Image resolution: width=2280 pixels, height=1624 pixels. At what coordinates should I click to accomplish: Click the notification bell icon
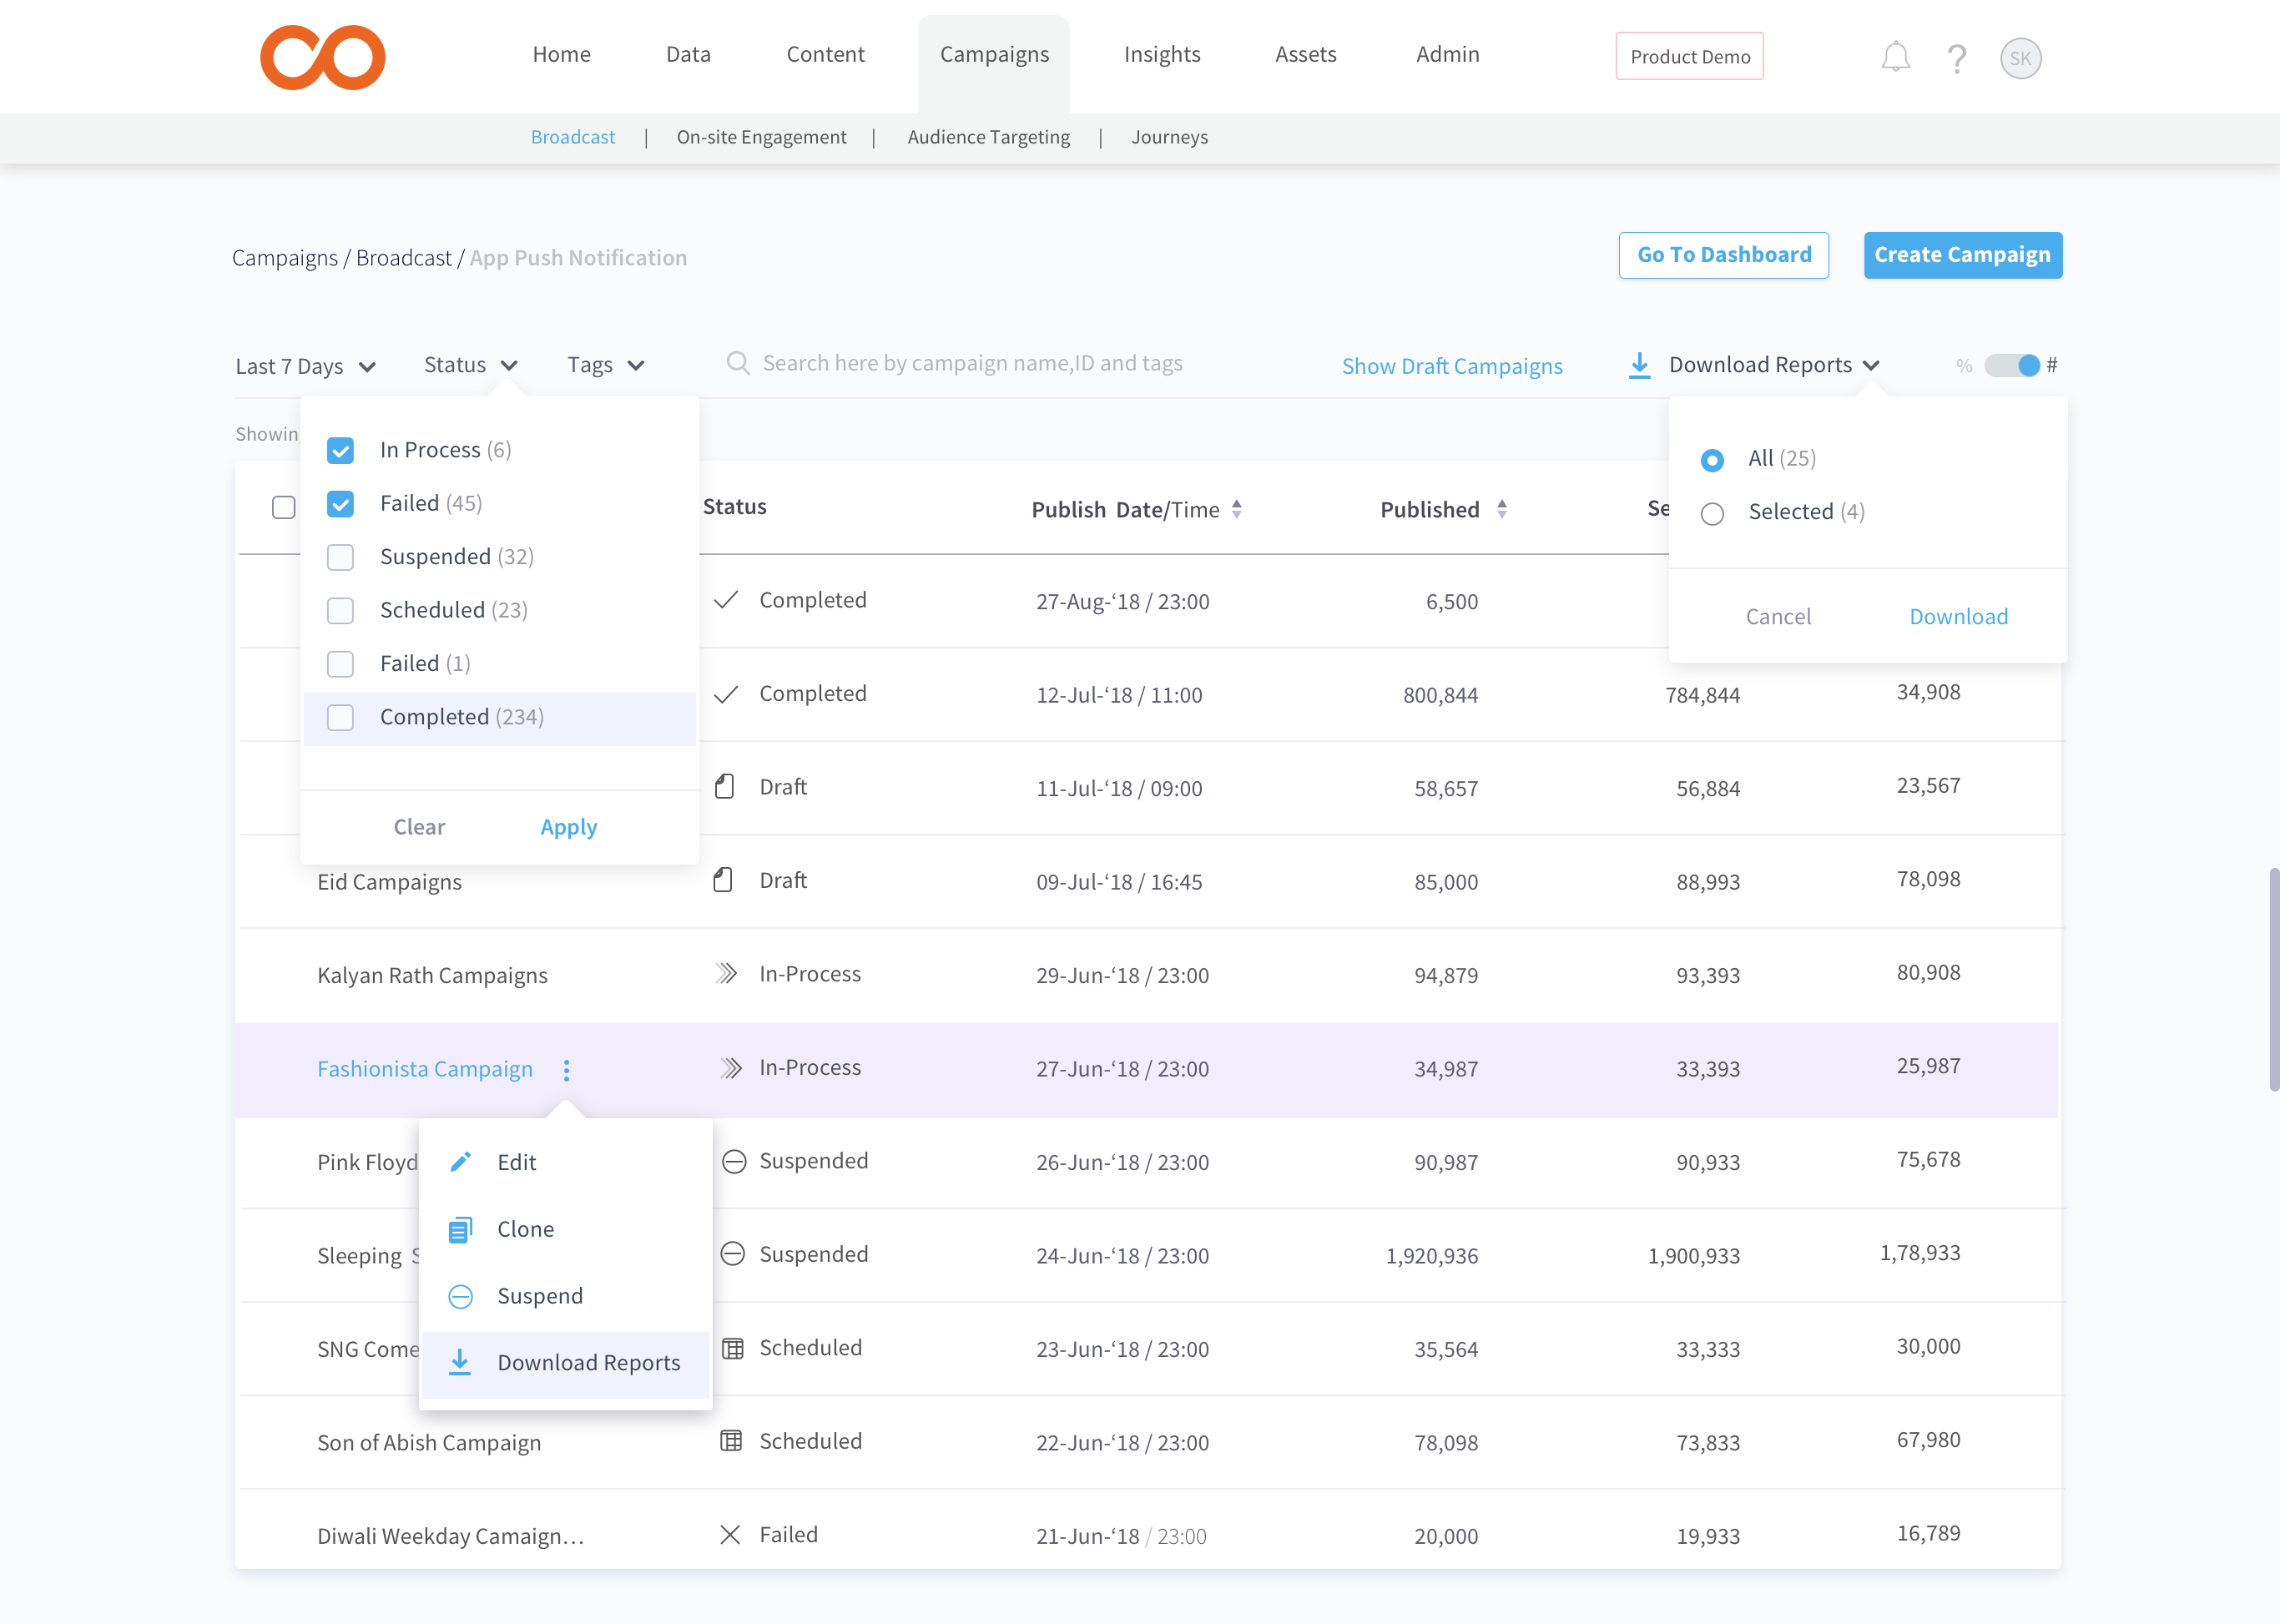coord(1895,57)
